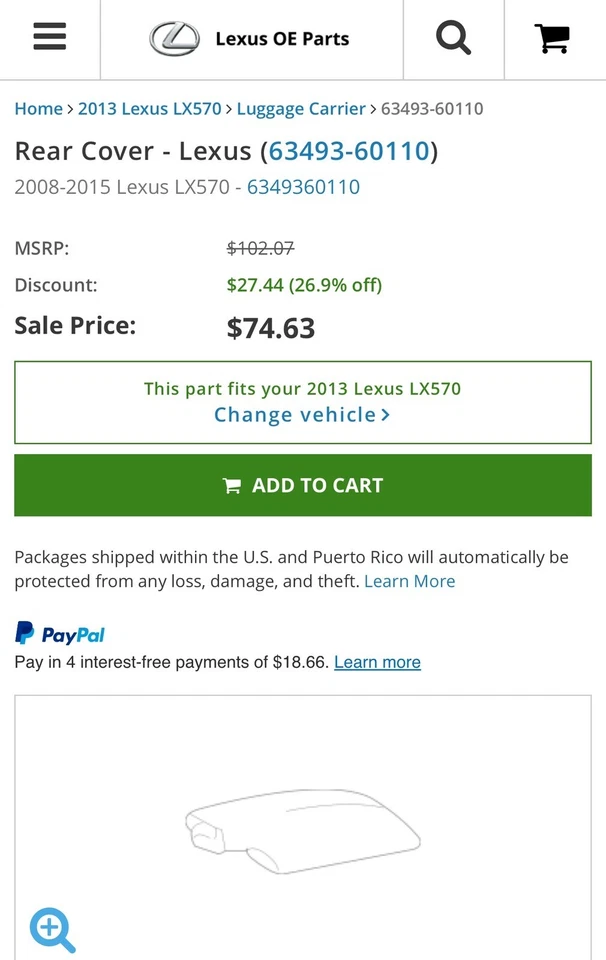This screenshot has width=606, height=960.
Task: Open the hamburger navigation menu
Action: click(x=48, y=37)
